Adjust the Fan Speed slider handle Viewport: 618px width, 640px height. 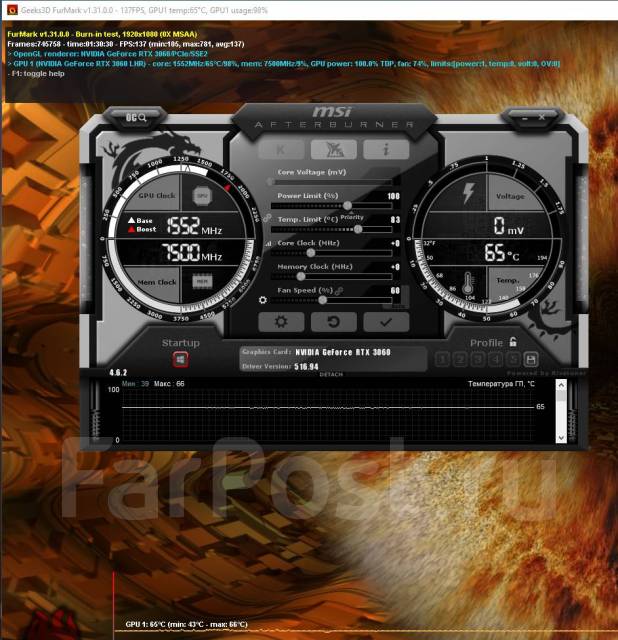click(x=322, y=300)
